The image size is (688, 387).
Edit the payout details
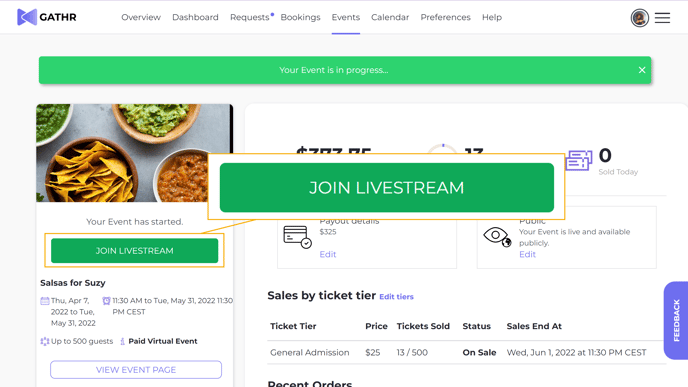[x=328, y=254]
